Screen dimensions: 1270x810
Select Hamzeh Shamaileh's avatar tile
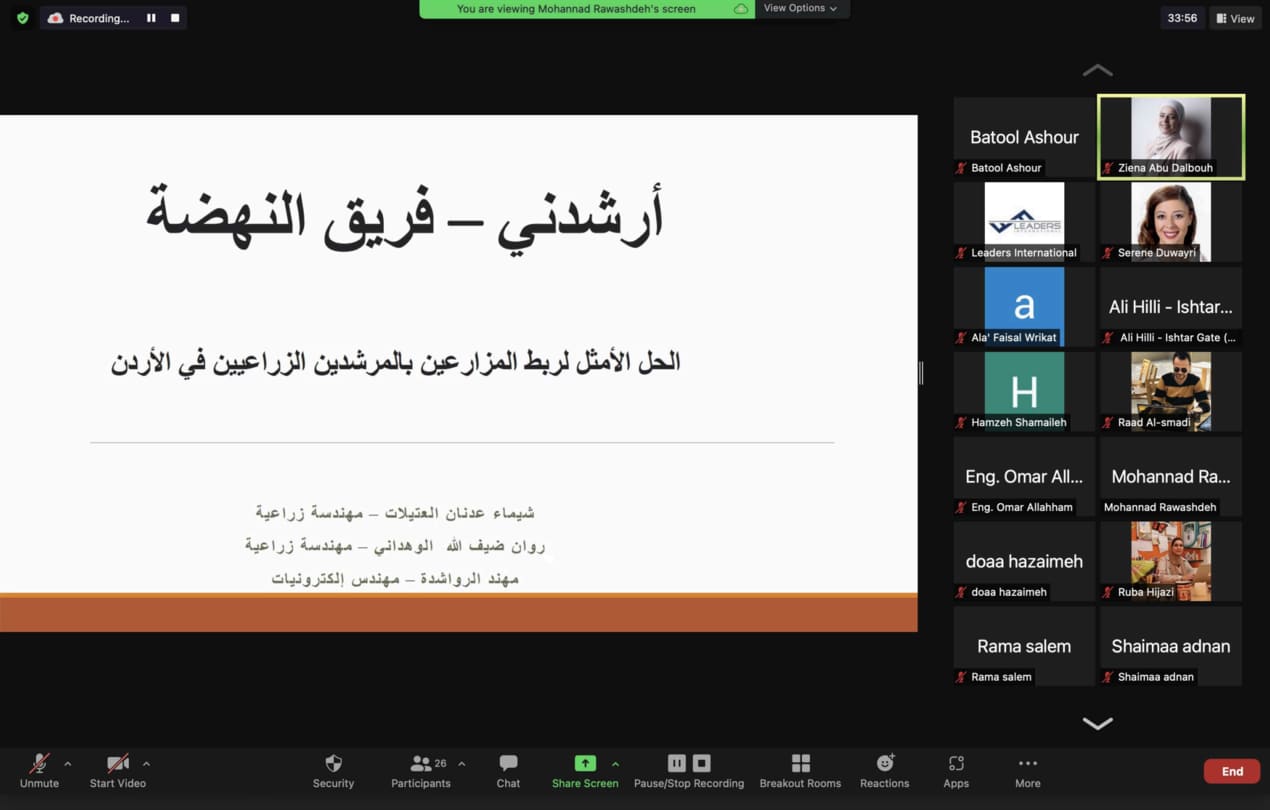(1024, 392)
